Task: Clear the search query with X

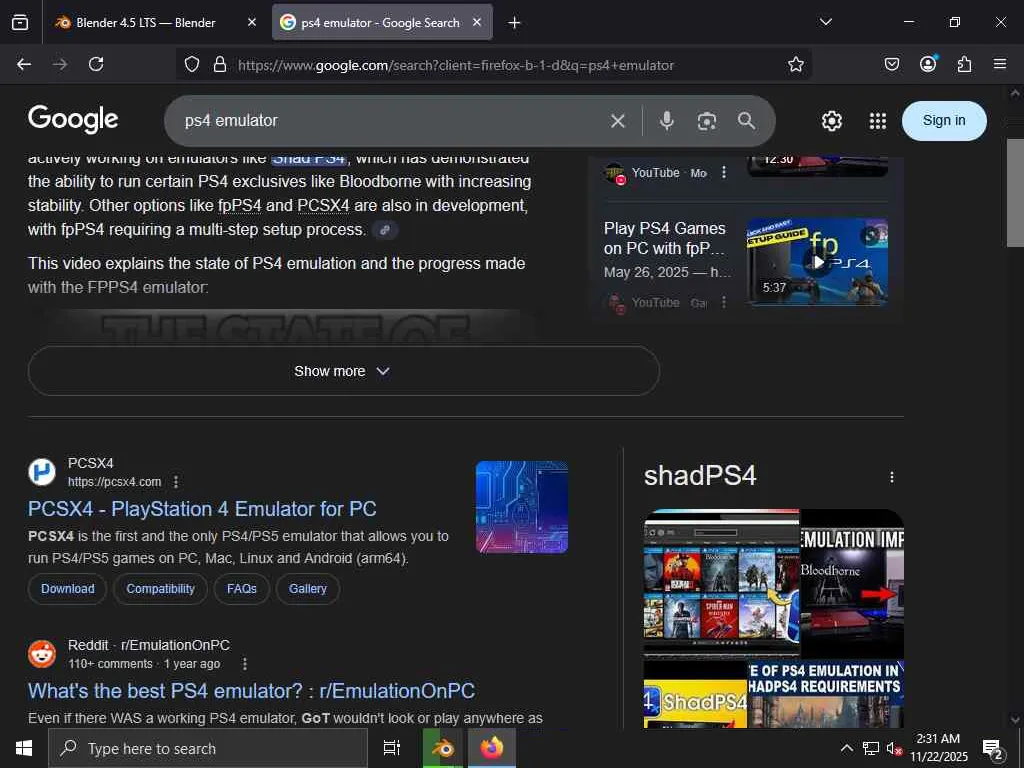Action: 618,121
